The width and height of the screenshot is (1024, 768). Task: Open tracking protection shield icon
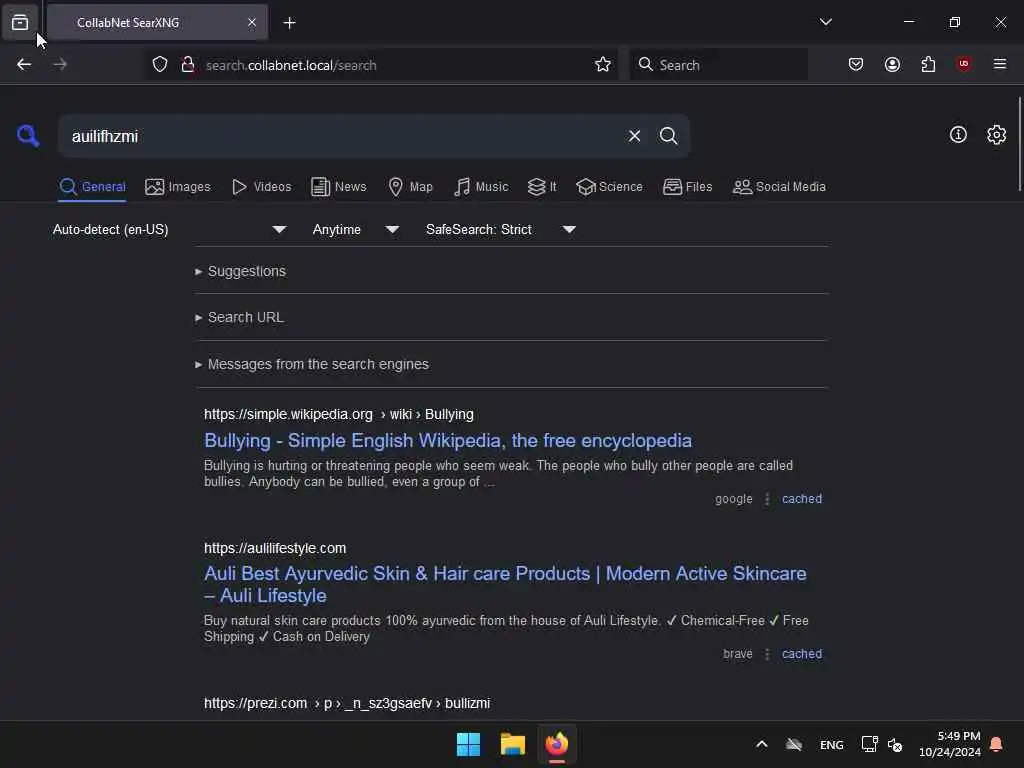[160, 65]
